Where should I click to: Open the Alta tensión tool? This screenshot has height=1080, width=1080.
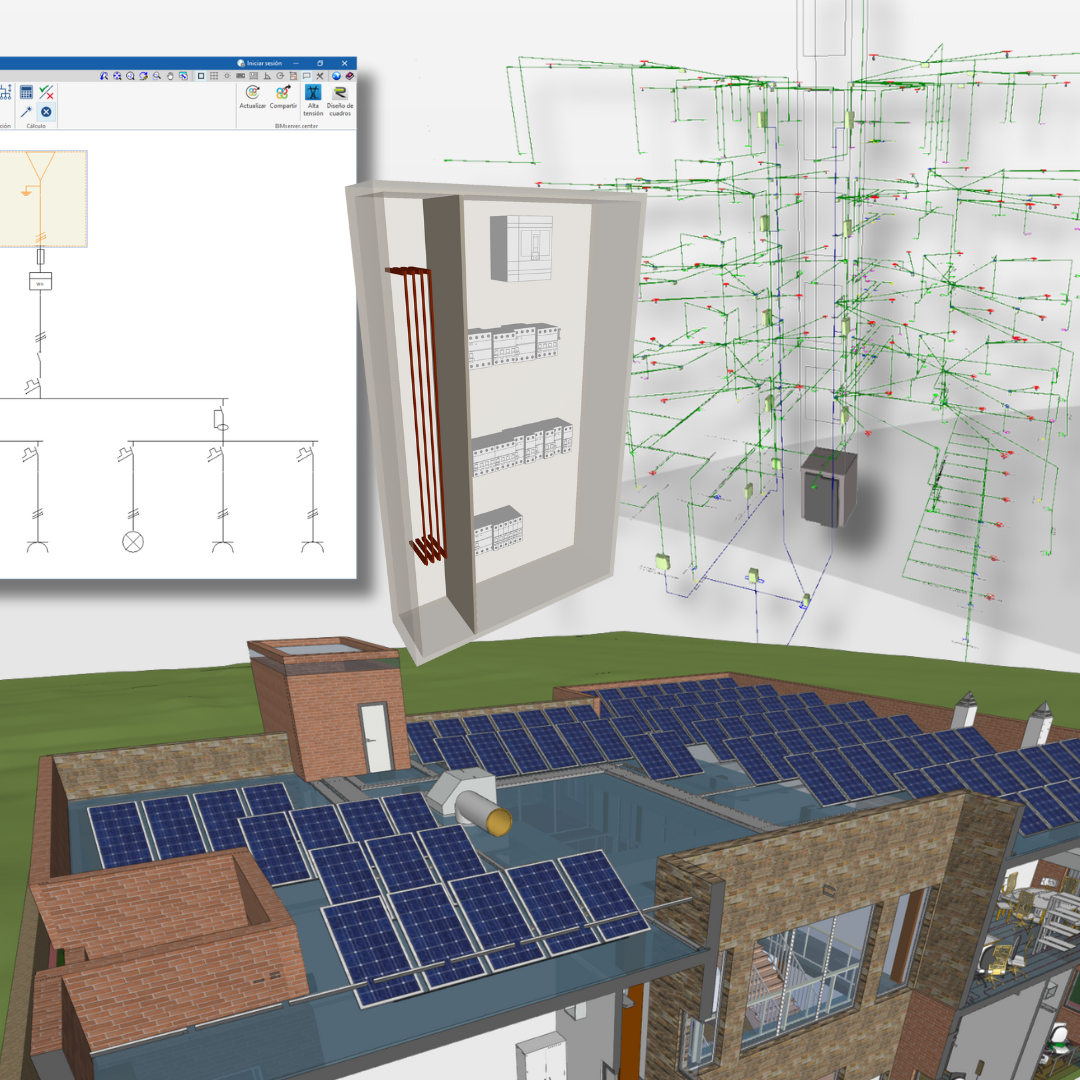coord(313,93)
